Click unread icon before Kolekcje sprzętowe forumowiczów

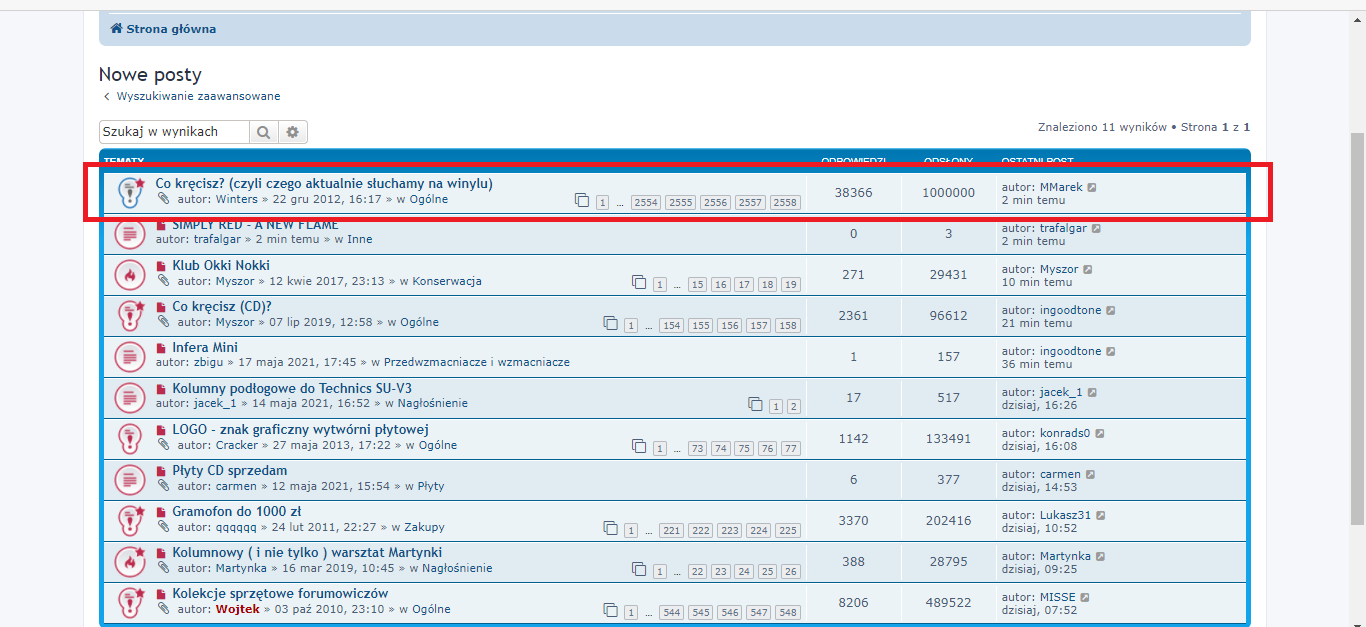pyautogui.click(x=161, y=594)
